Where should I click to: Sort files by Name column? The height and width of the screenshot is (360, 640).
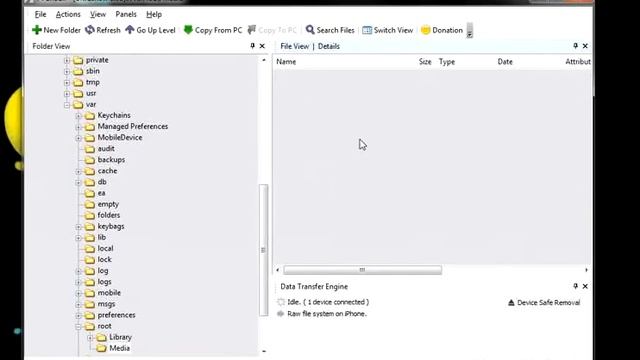click(286, 62)
